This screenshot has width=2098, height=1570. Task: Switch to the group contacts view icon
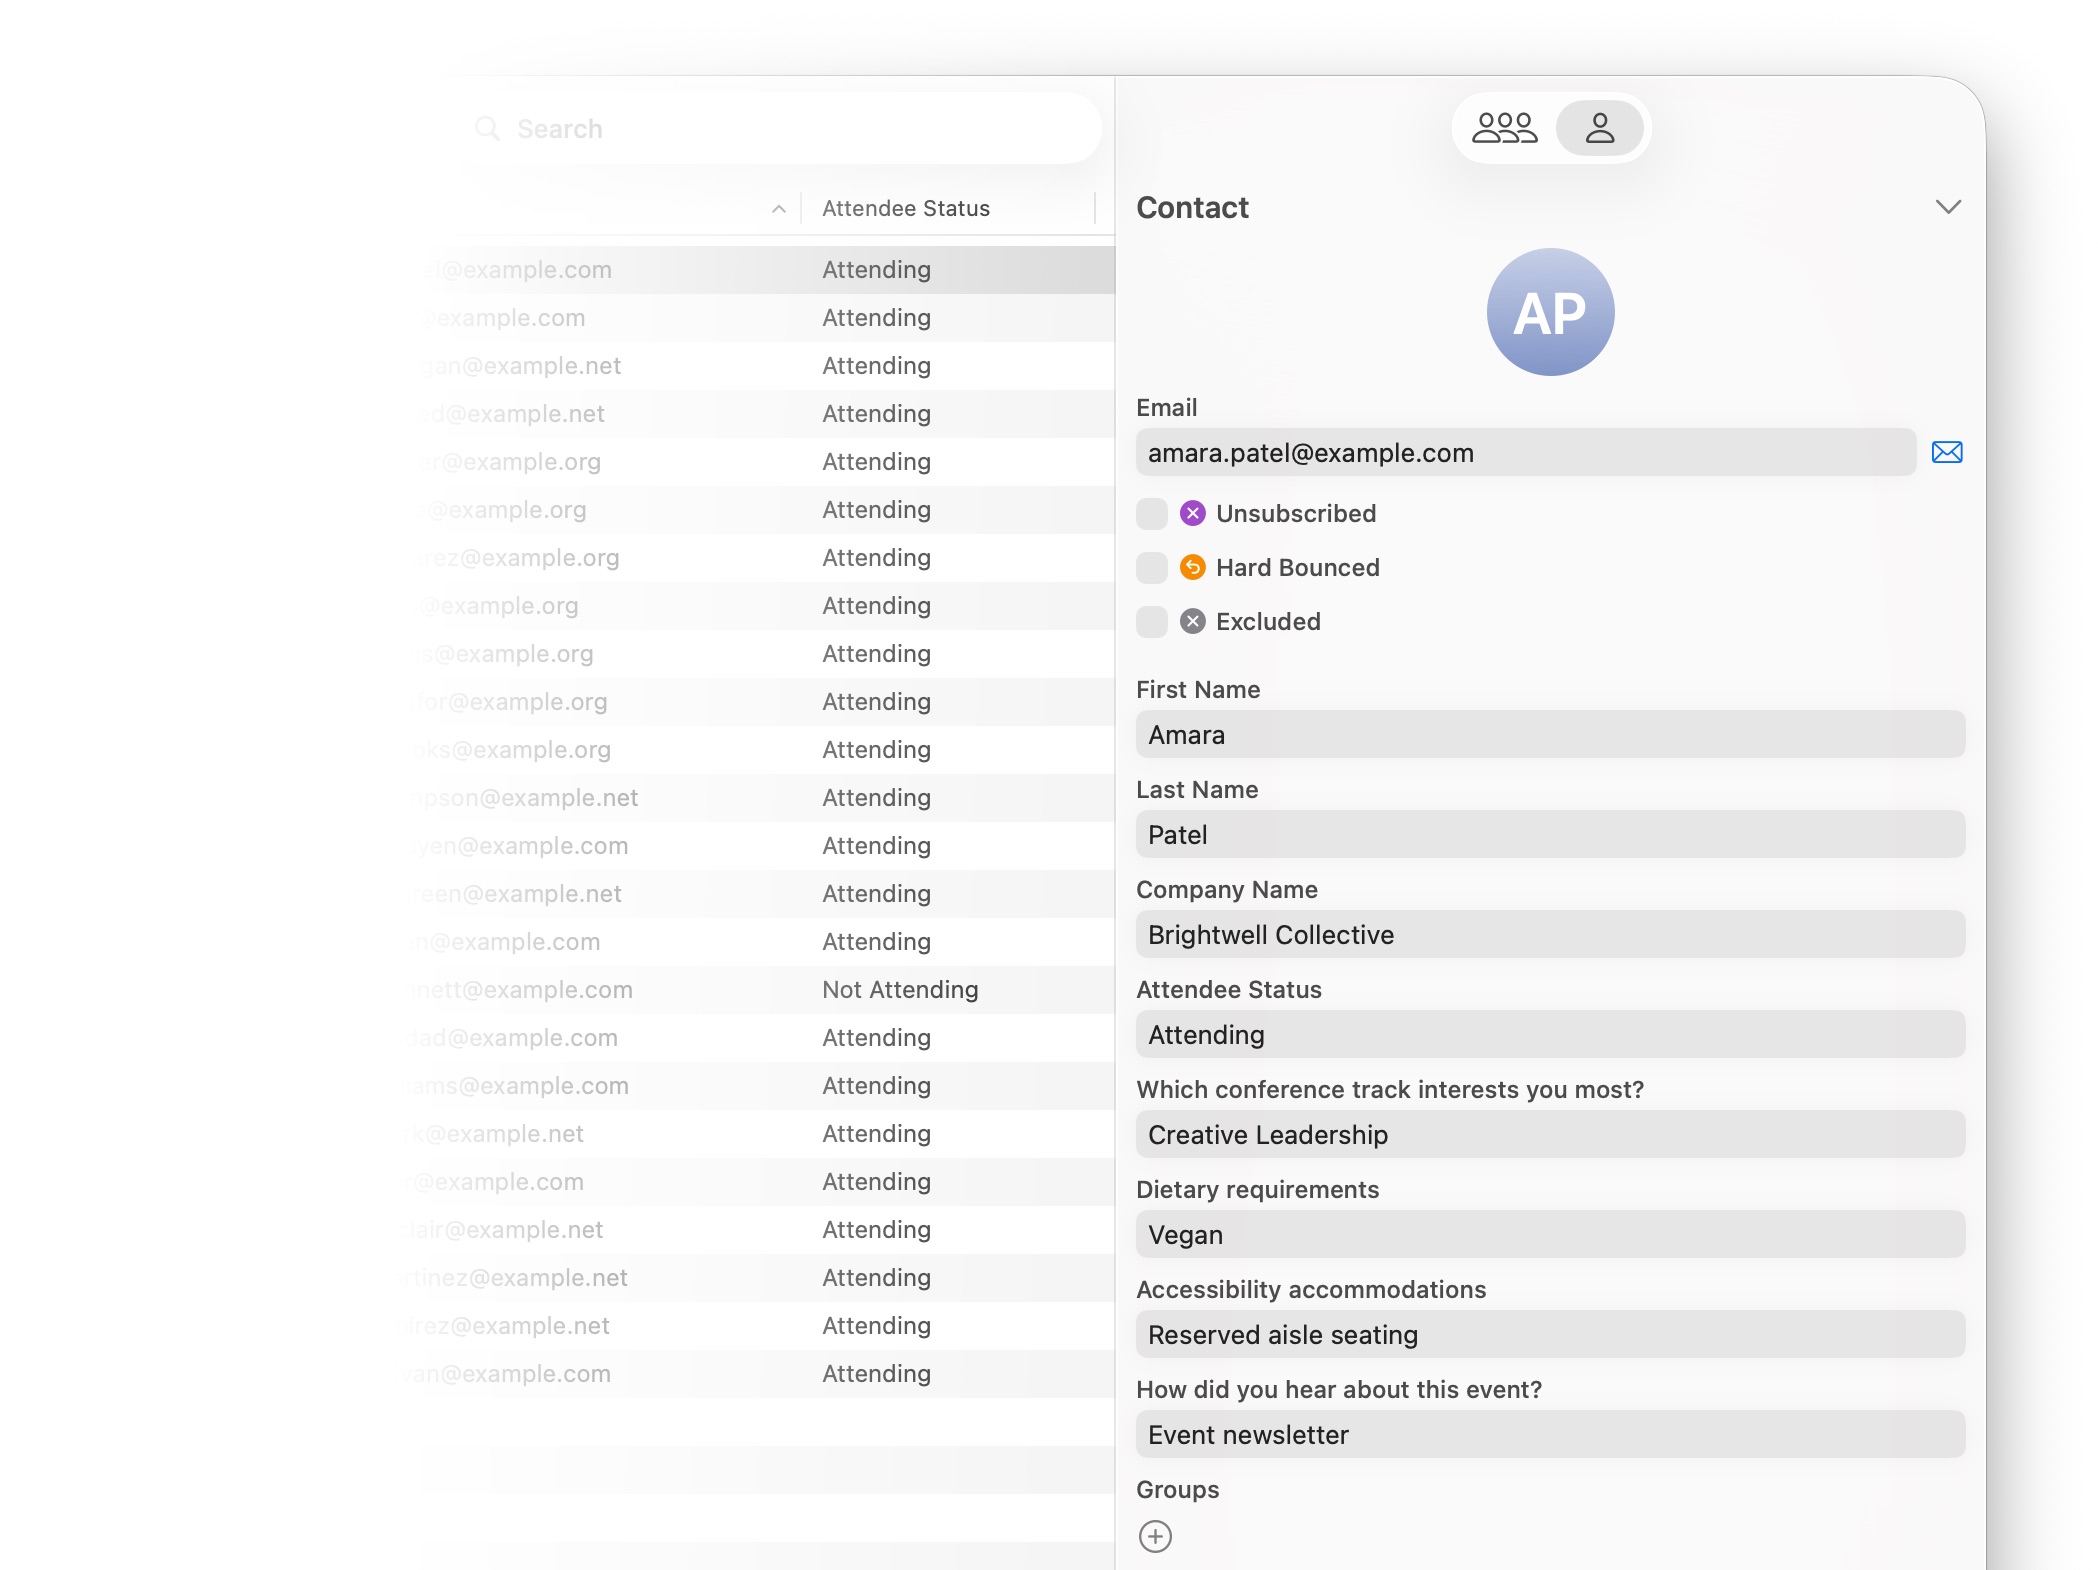(x=1504, y=128)
